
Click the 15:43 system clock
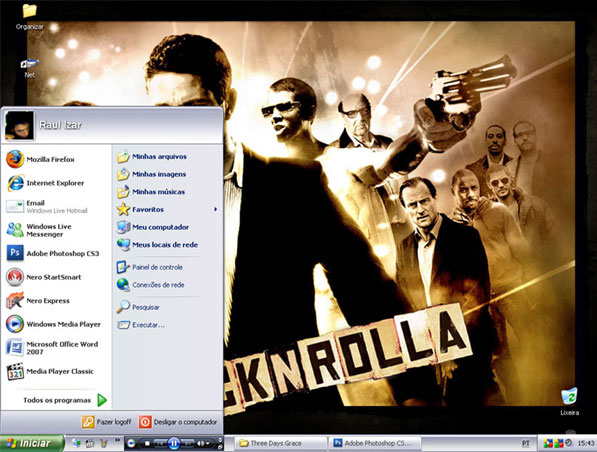[x=585, y=443]
